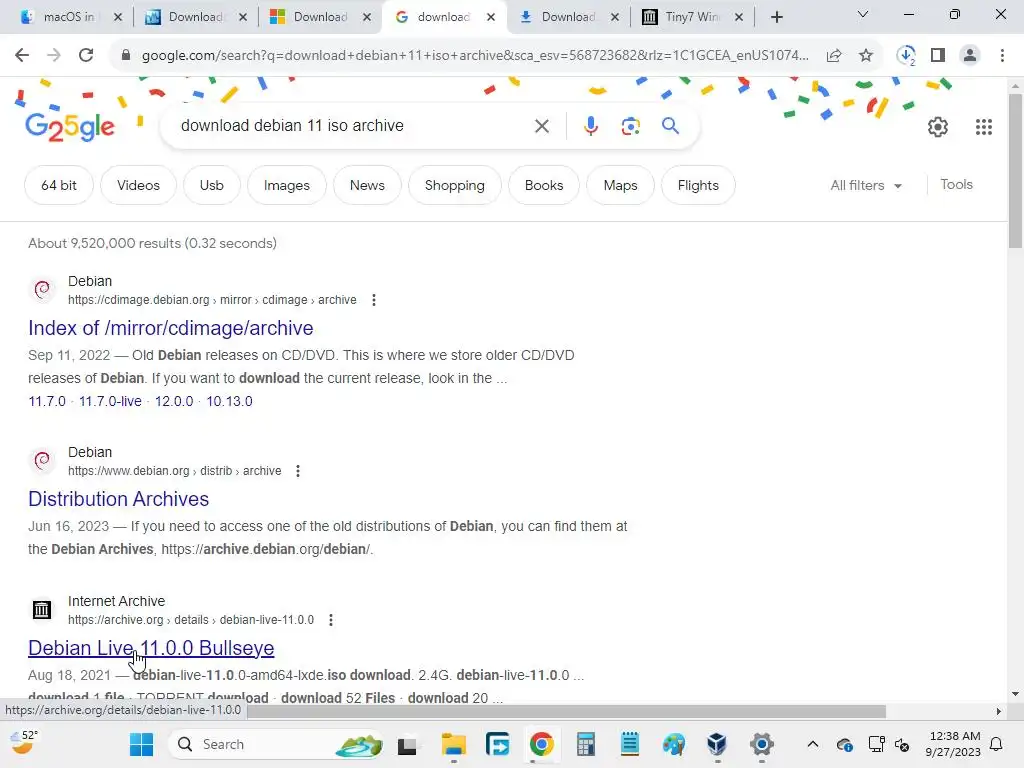Click the Windows taskbar Search box
Viewport: 1024px width, 768px height.
point(277,744)
